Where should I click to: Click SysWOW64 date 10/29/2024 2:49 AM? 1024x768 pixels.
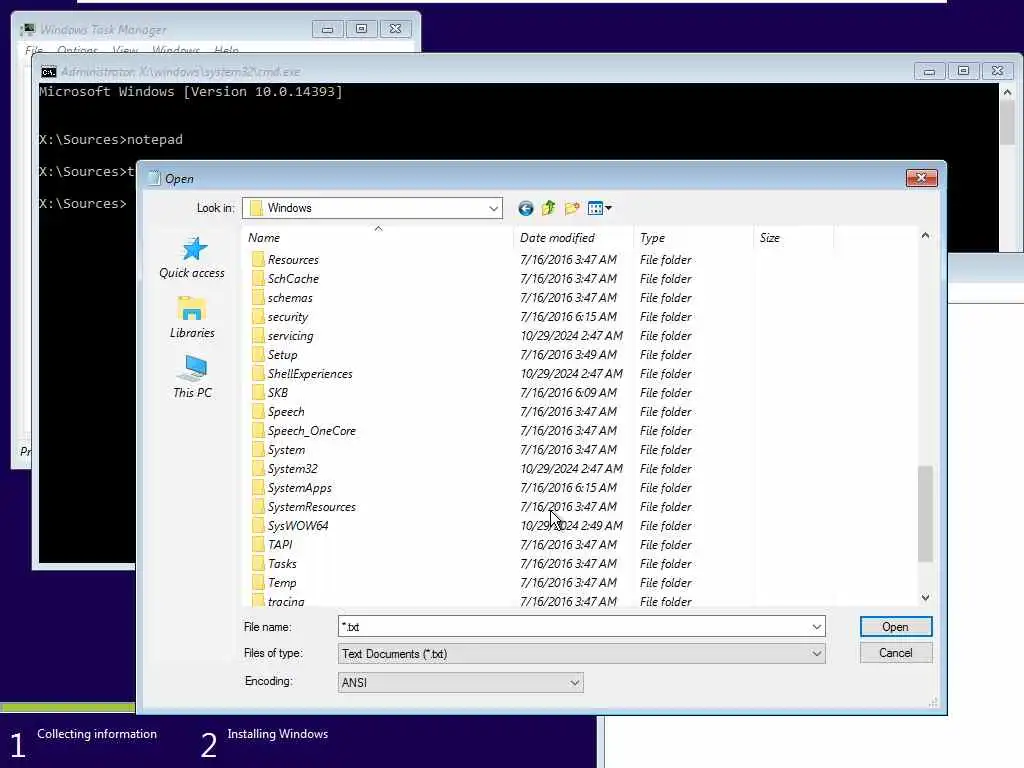pyautogui.click(x=571, y=526)
